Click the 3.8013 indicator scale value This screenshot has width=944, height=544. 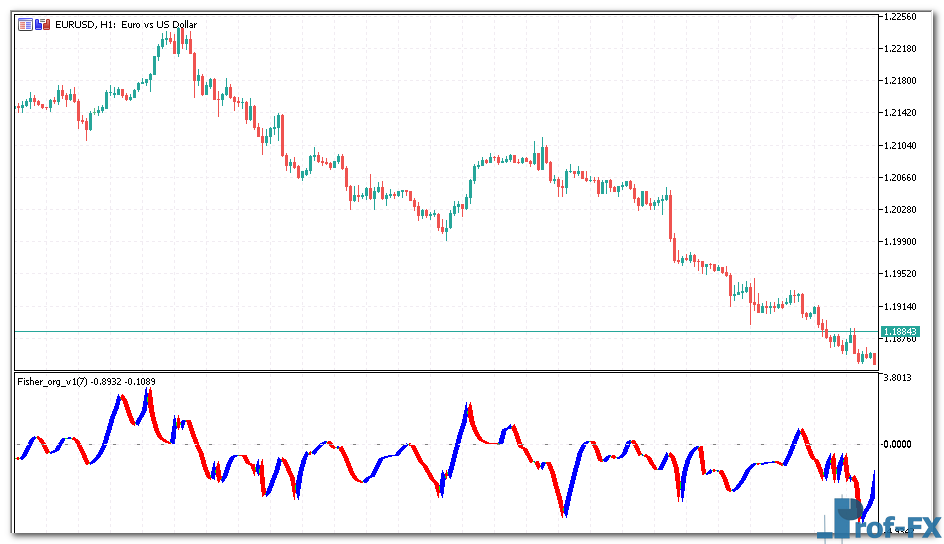click(898, 378)
